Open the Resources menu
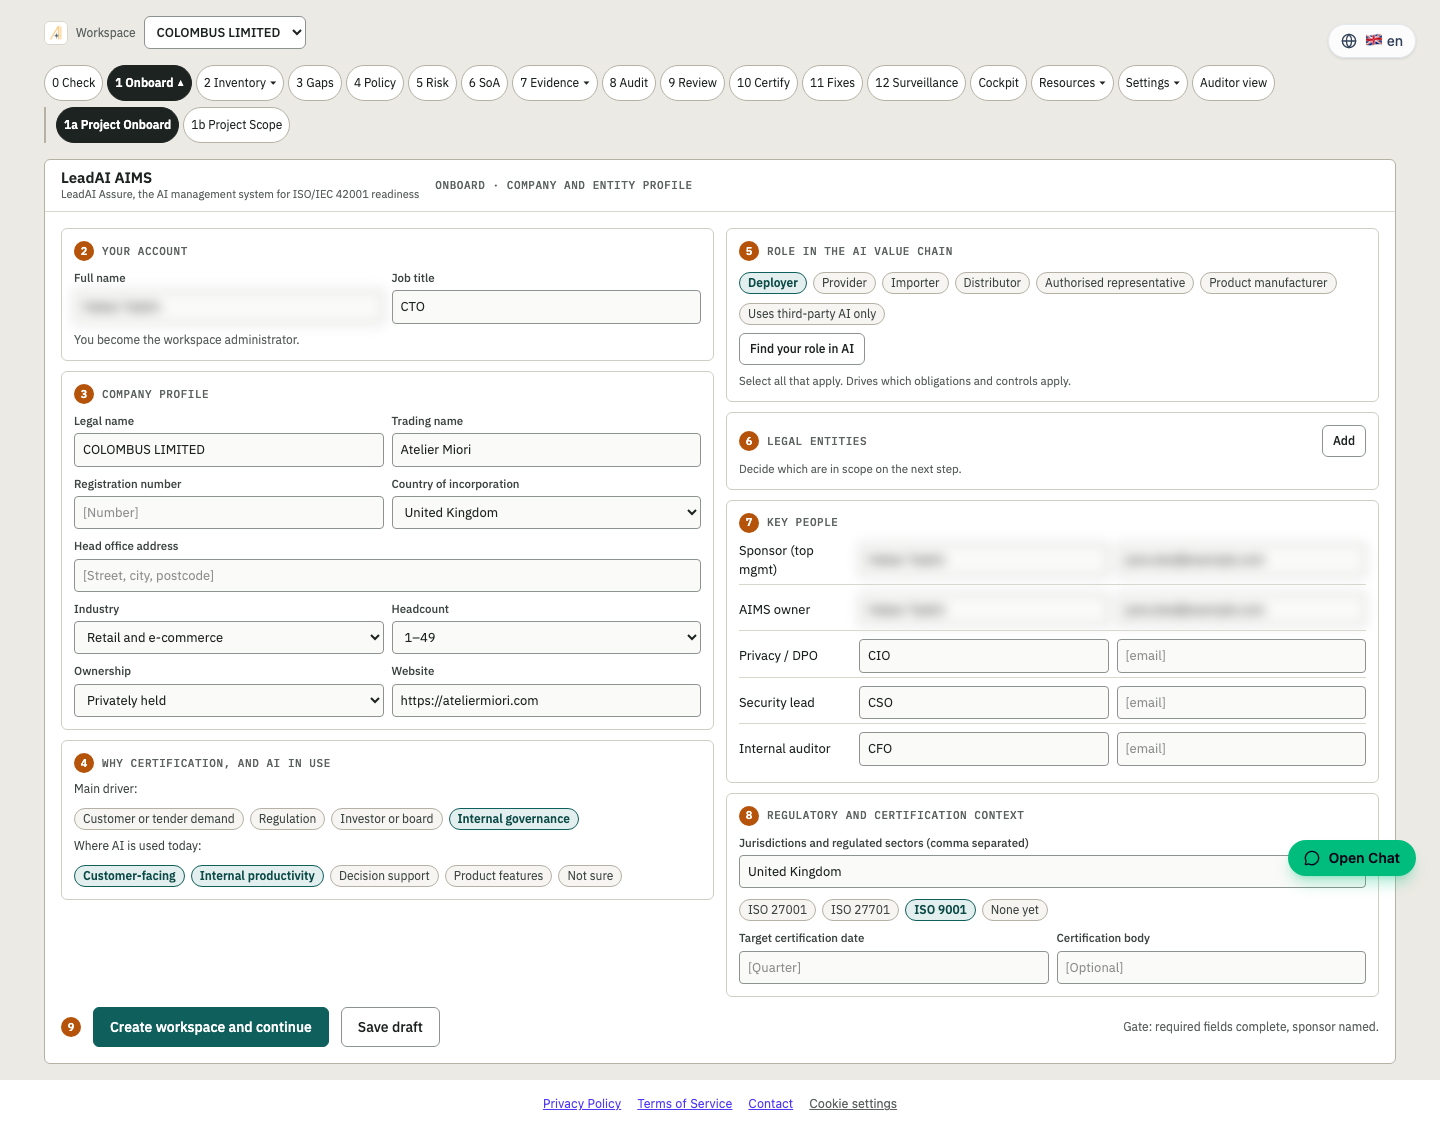 (x=1072, y=83)
